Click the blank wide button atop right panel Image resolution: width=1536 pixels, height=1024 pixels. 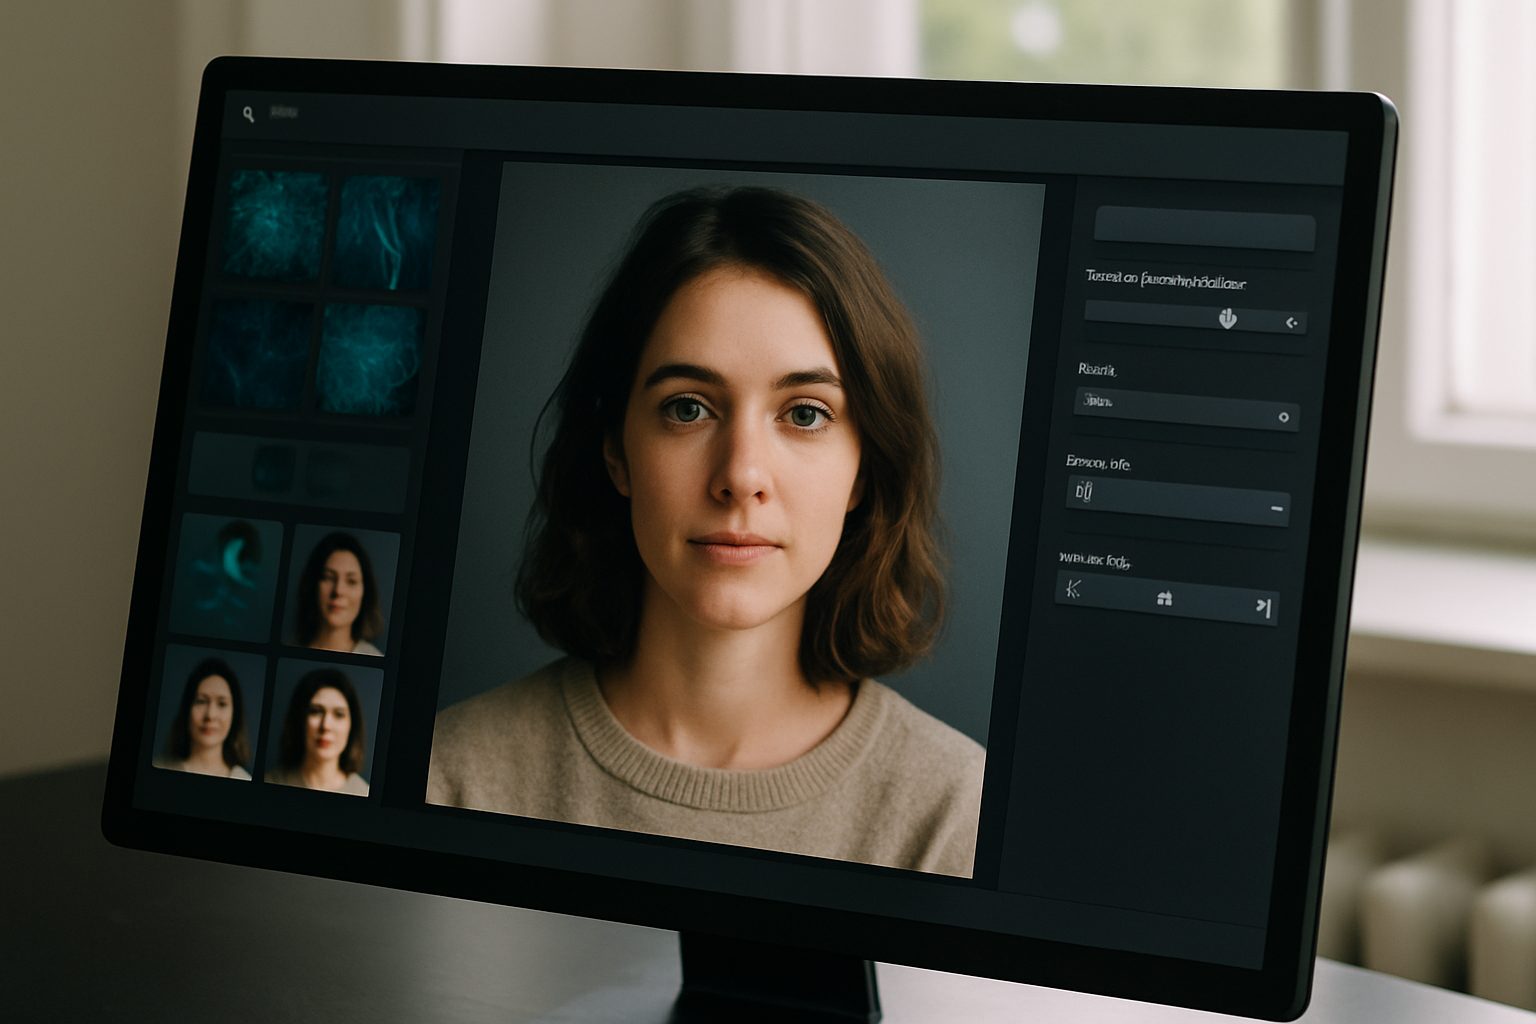pyautogui.click(x=1204, y=230)
